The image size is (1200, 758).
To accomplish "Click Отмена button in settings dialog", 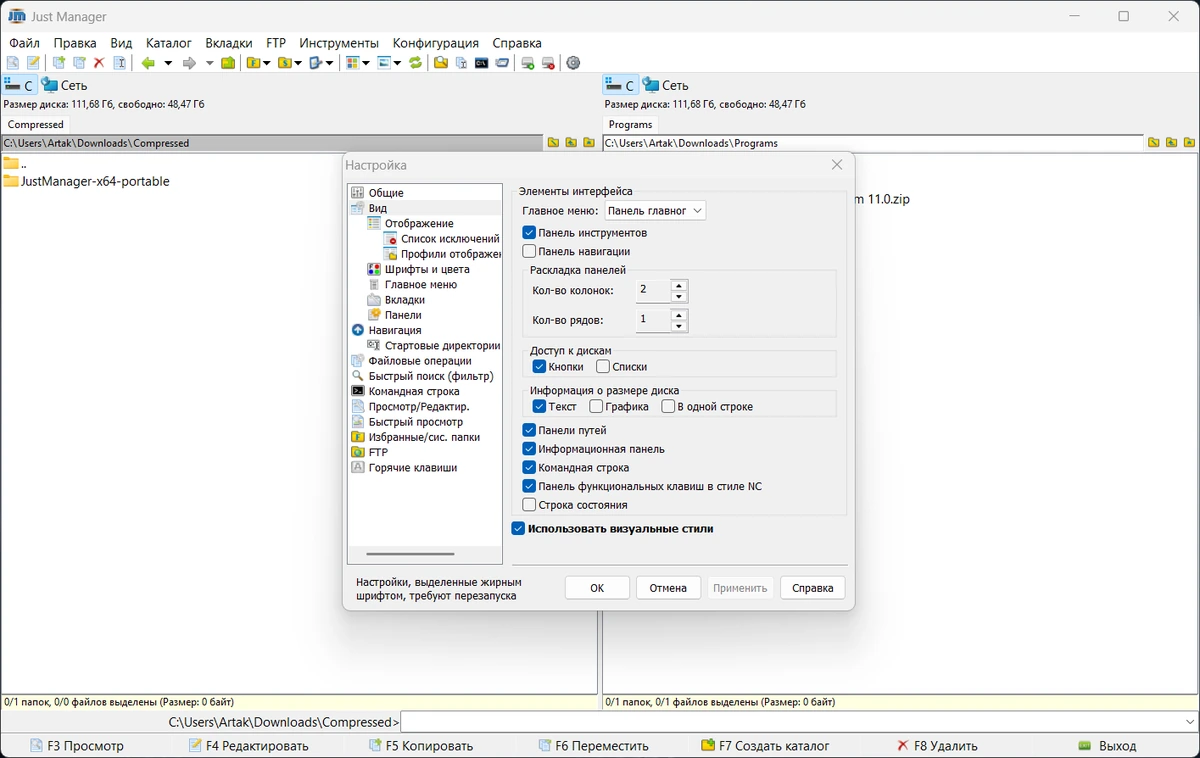I will tap(668, 588).
